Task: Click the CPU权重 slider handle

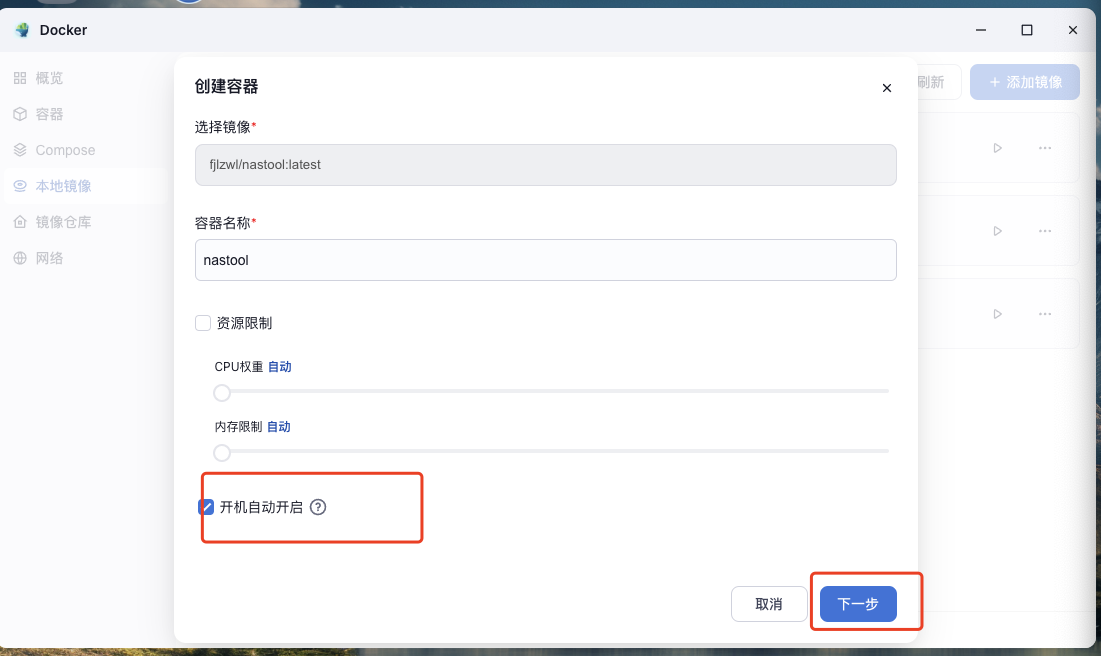Action: tap(222, 392)
